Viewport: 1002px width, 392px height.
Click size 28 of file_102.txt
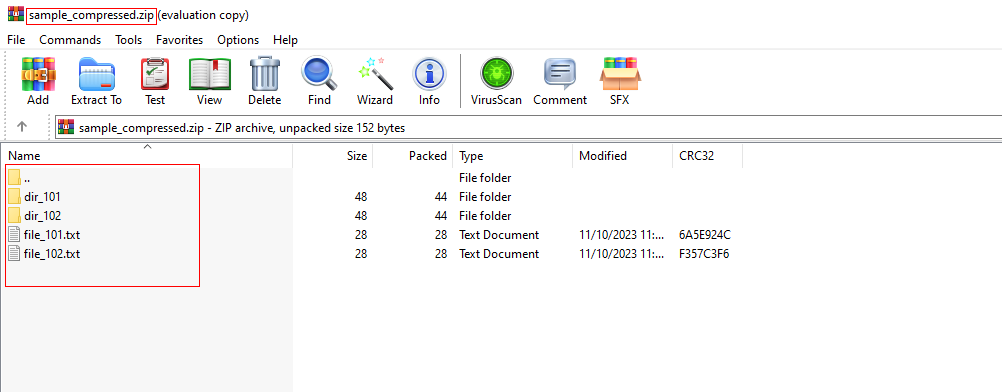pyautogui.click(x=360, y=254)
